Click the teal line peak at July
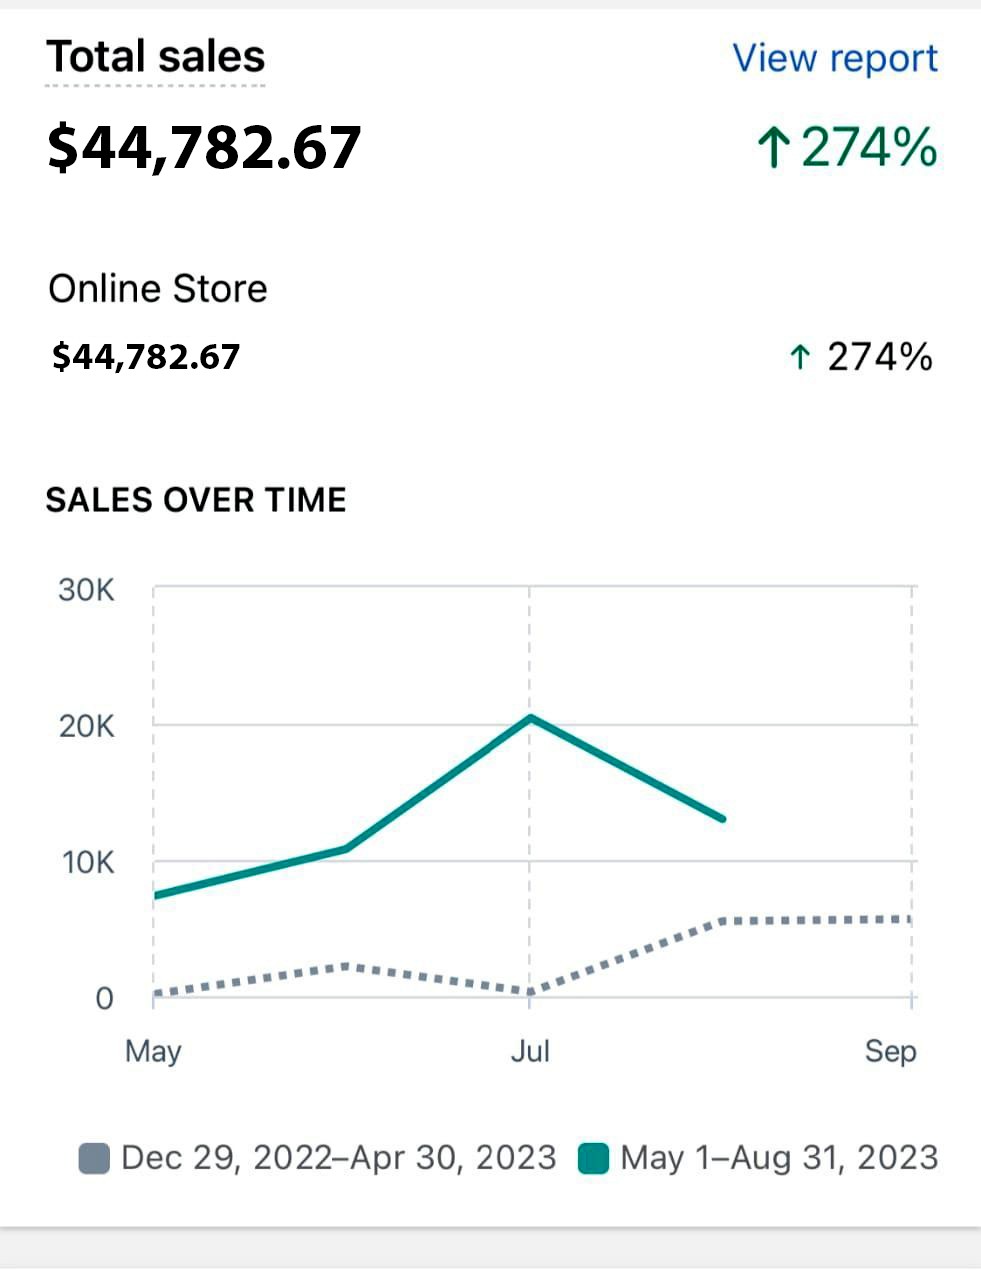This screenshot has width=981, height=1280. click(x=530, y=717)
